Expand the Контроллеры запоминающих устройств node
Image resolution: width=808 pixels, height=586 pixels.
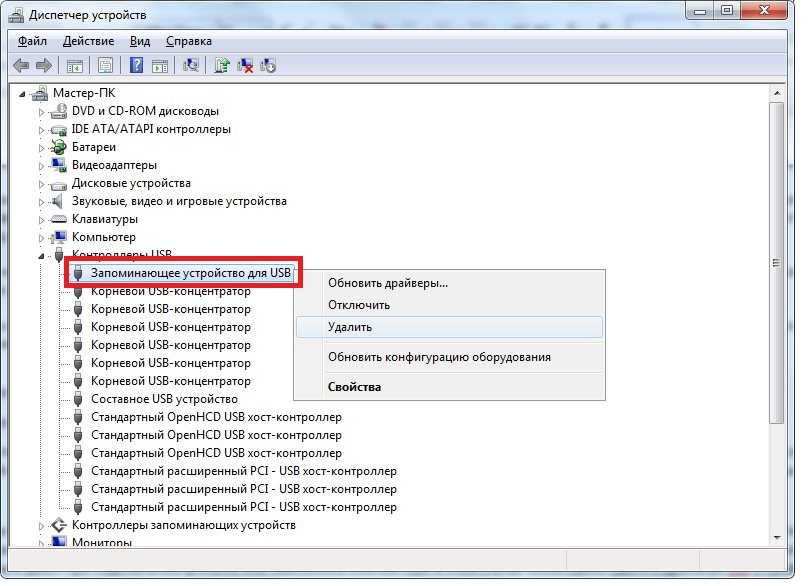click(x=42, y=525)
